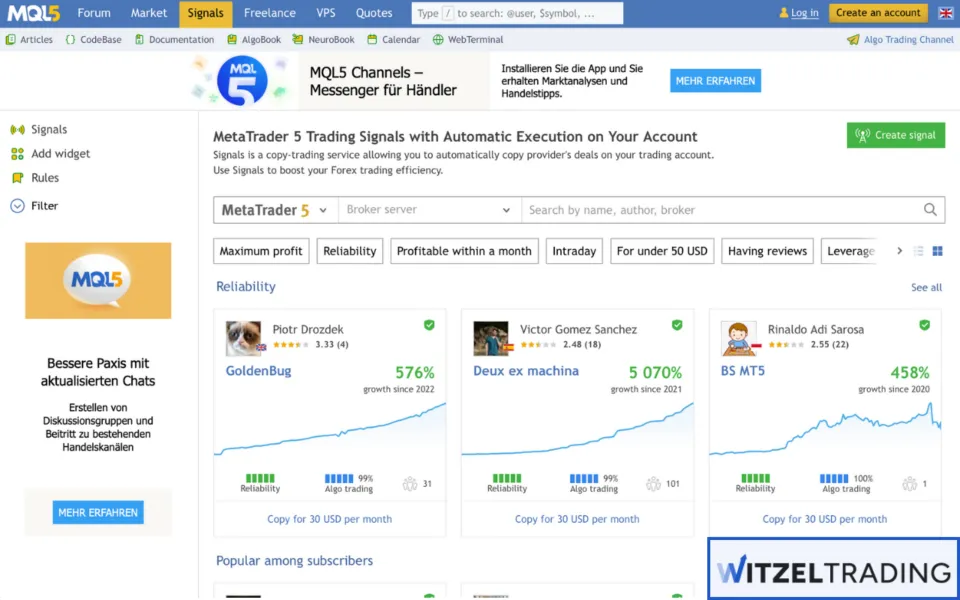
Task: Show more filters with the right chevron
Action: 899,251
